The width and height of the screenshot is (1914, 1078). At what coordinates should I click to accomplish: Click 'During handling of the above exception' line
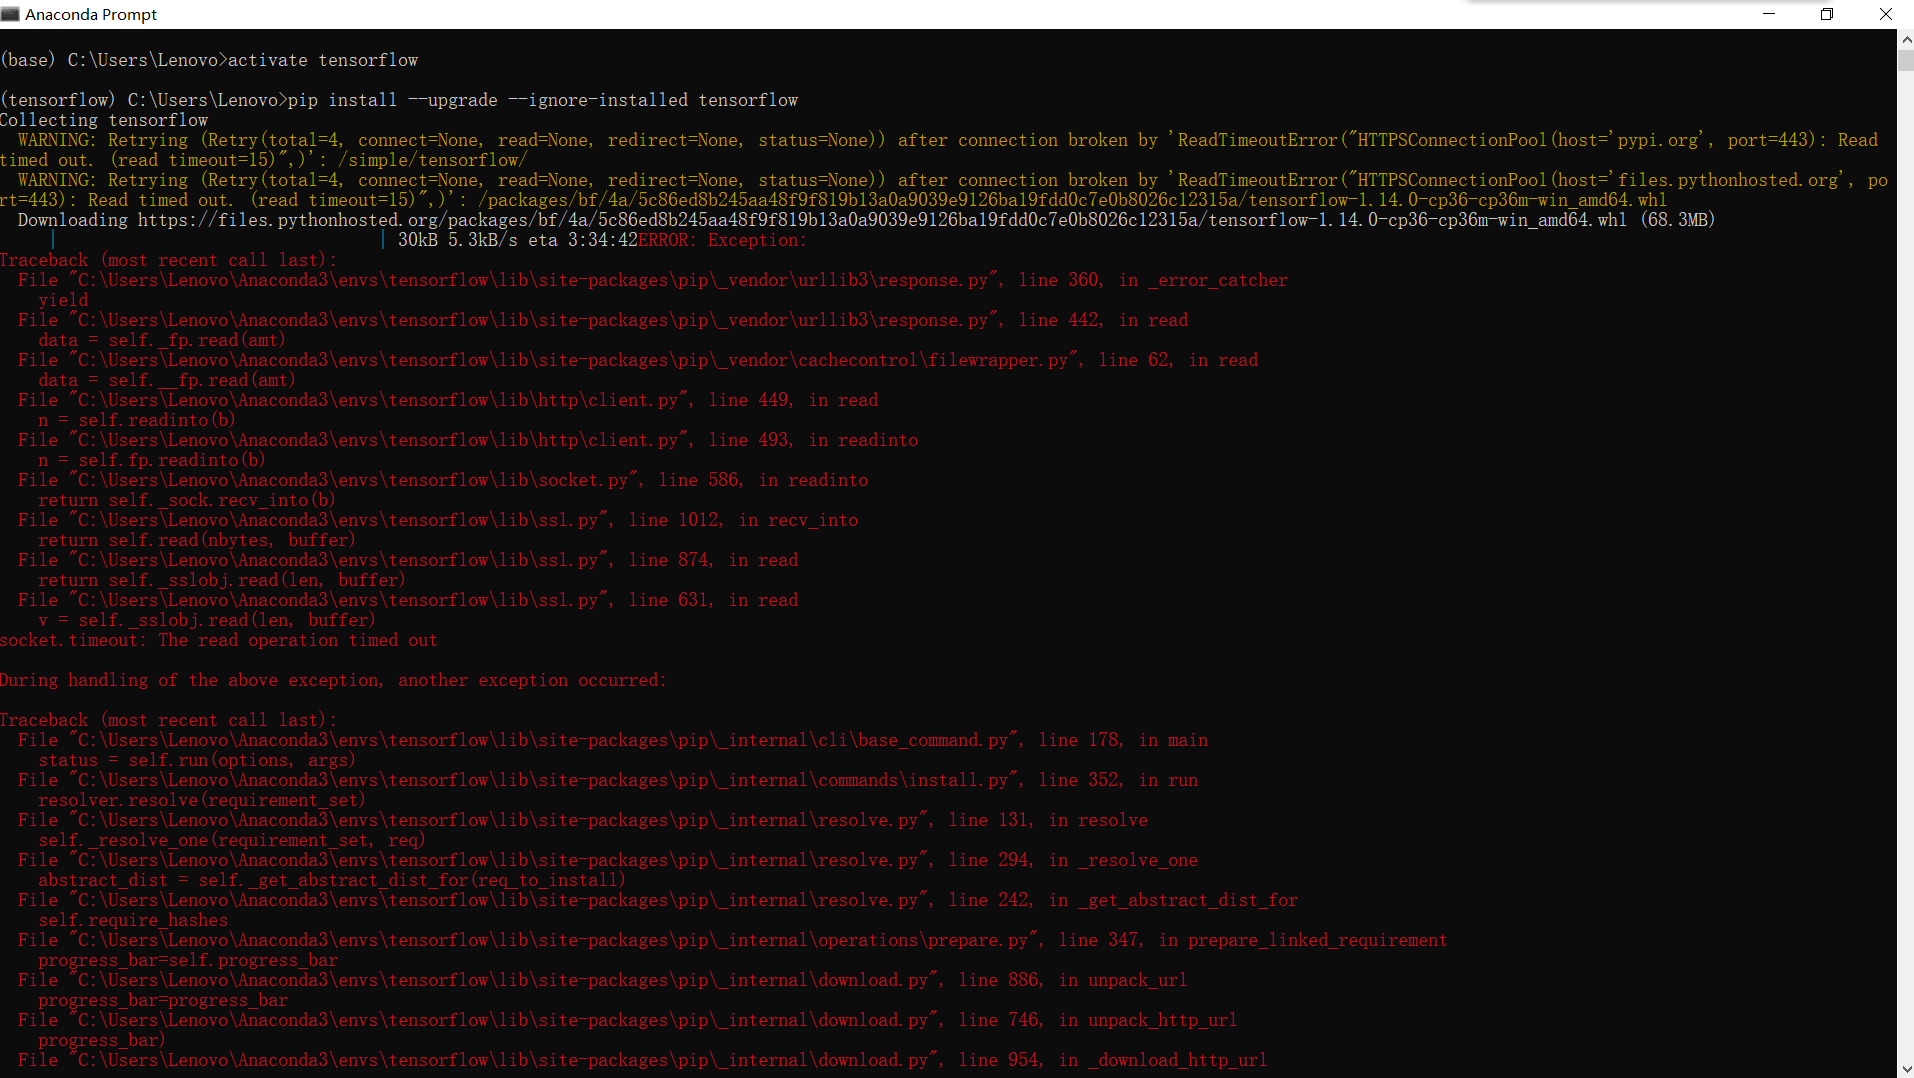coord(333,680)
